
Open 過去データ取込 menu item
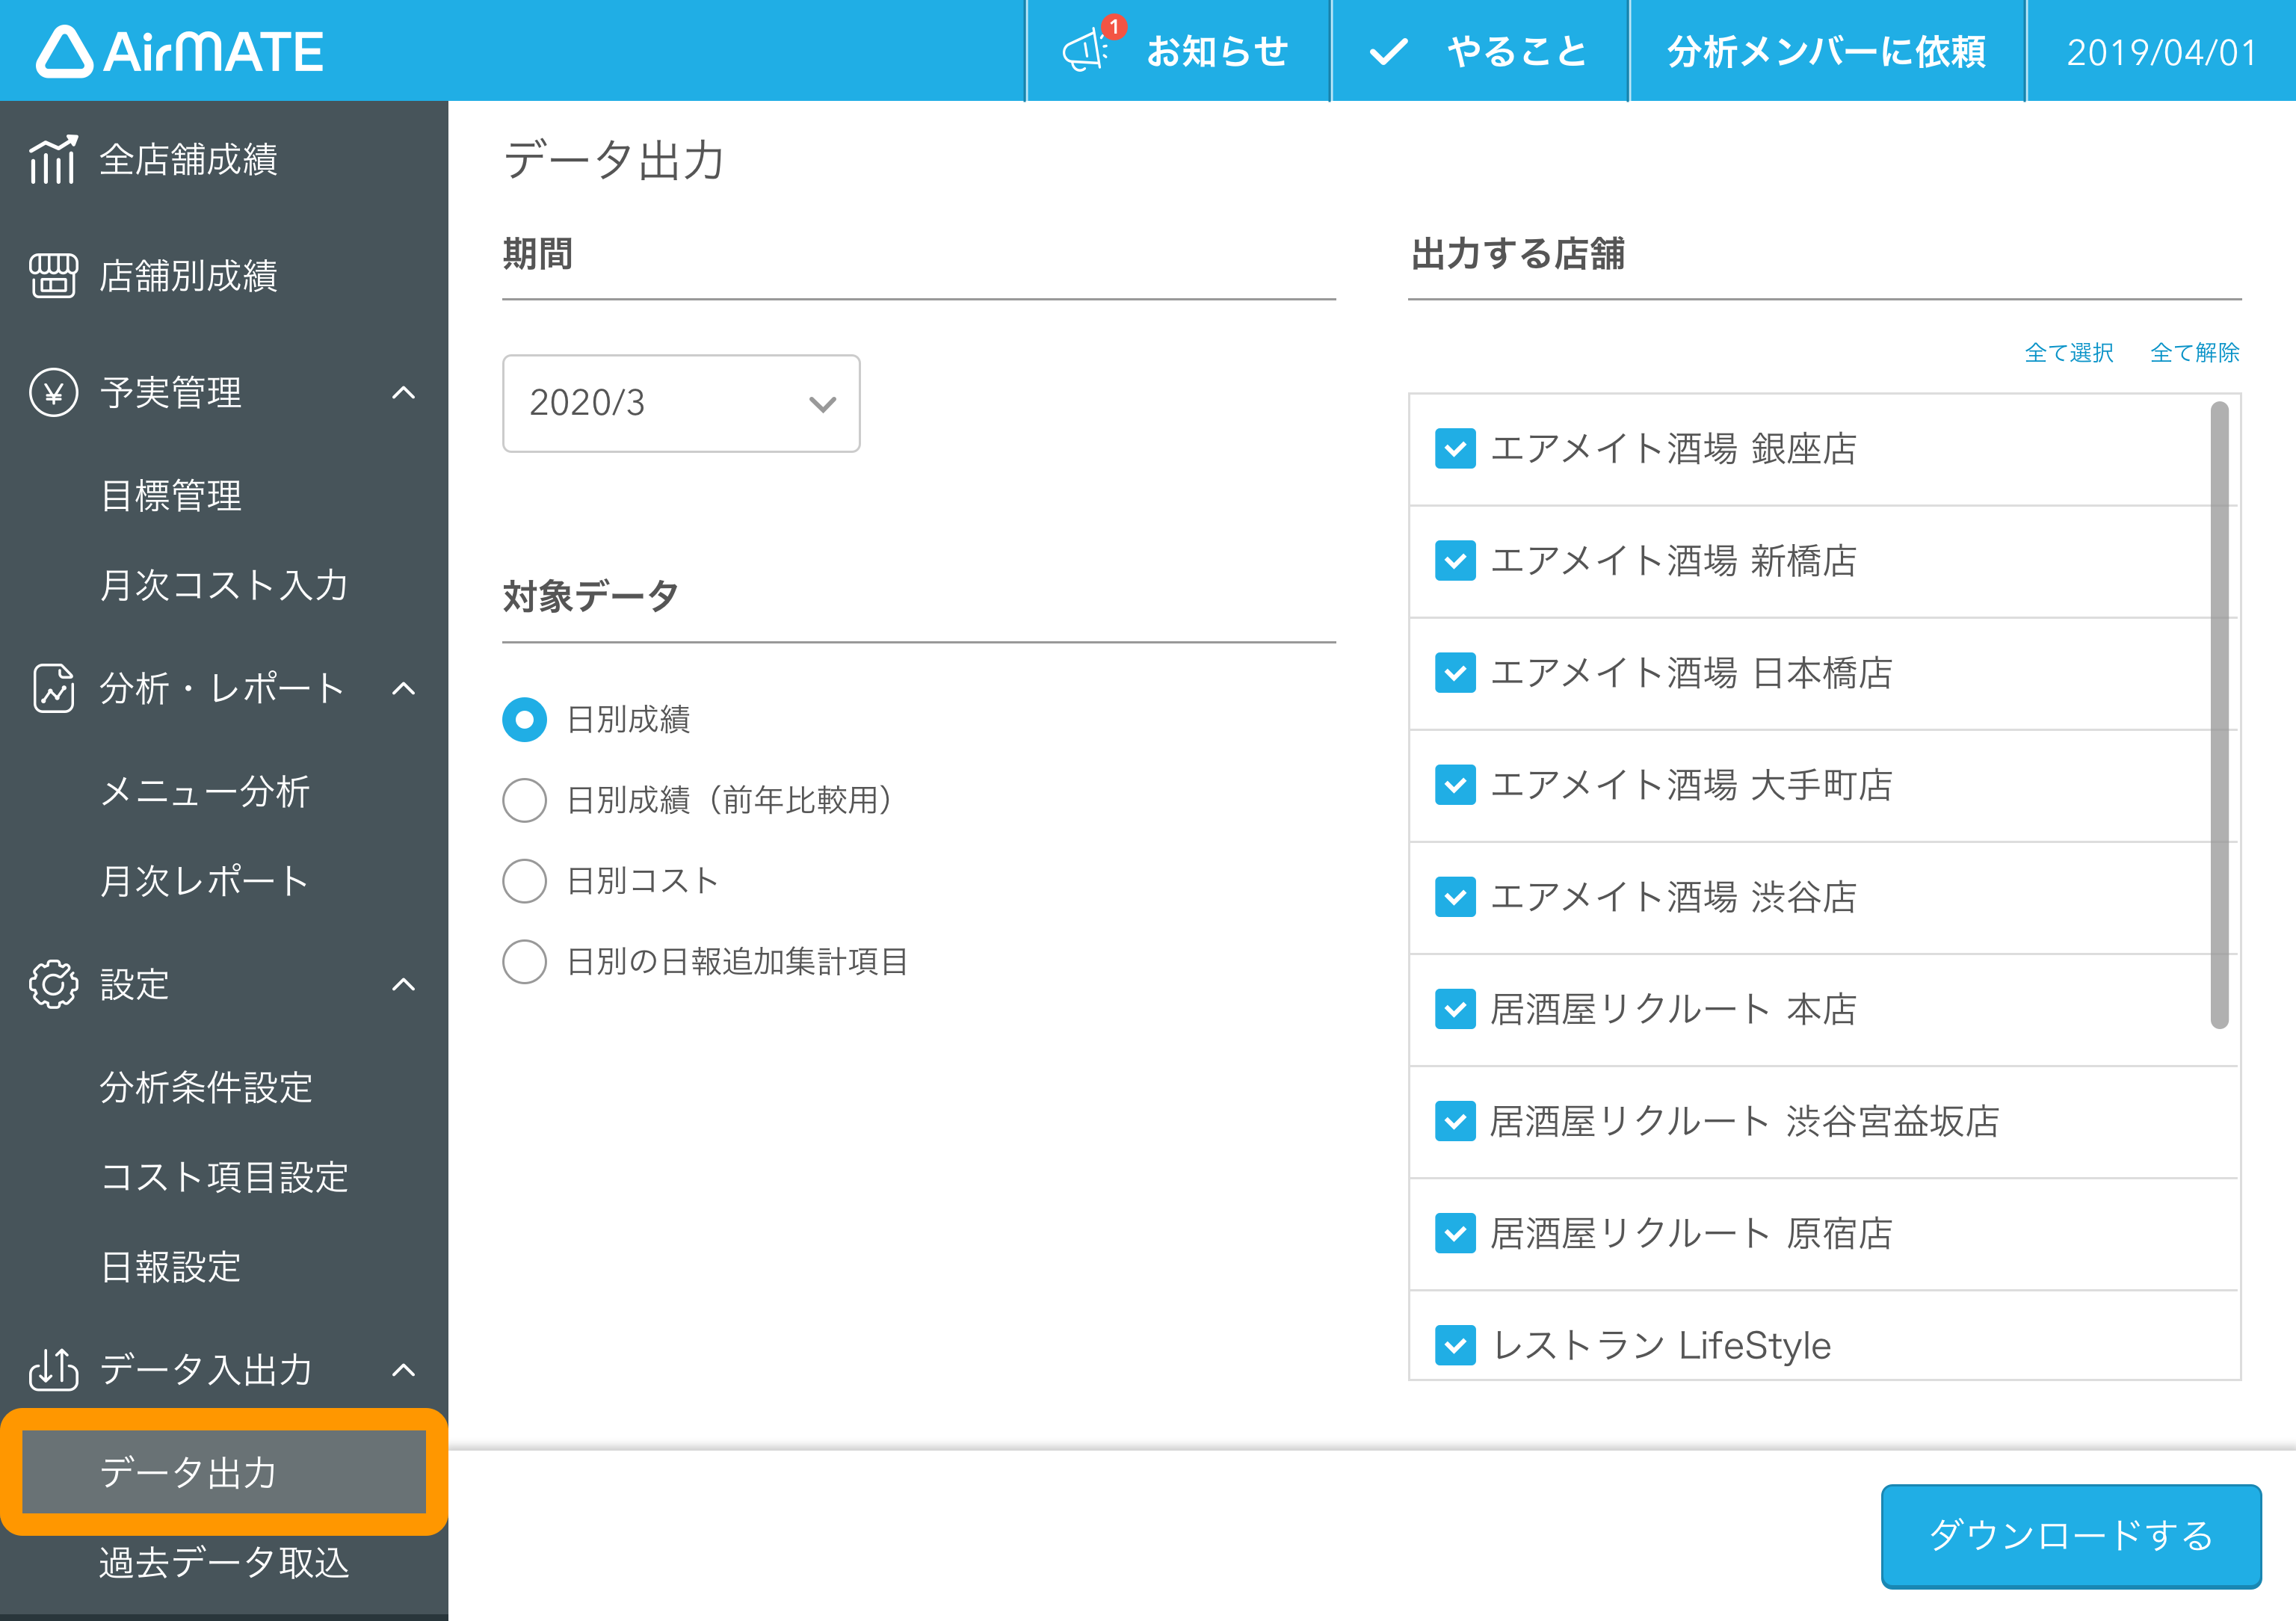coord(224,1562)
